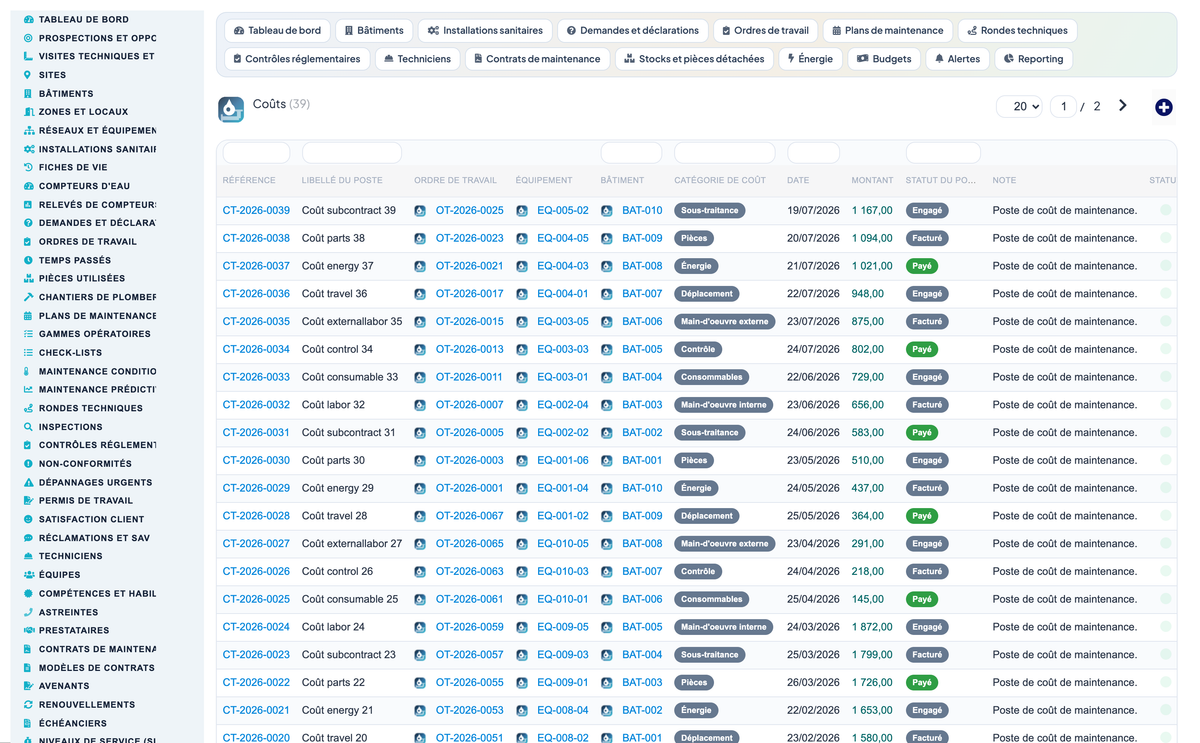
Task: Click building icon beside BAT-006 in CT-2026-0025 row
Action: pos(607,599)
